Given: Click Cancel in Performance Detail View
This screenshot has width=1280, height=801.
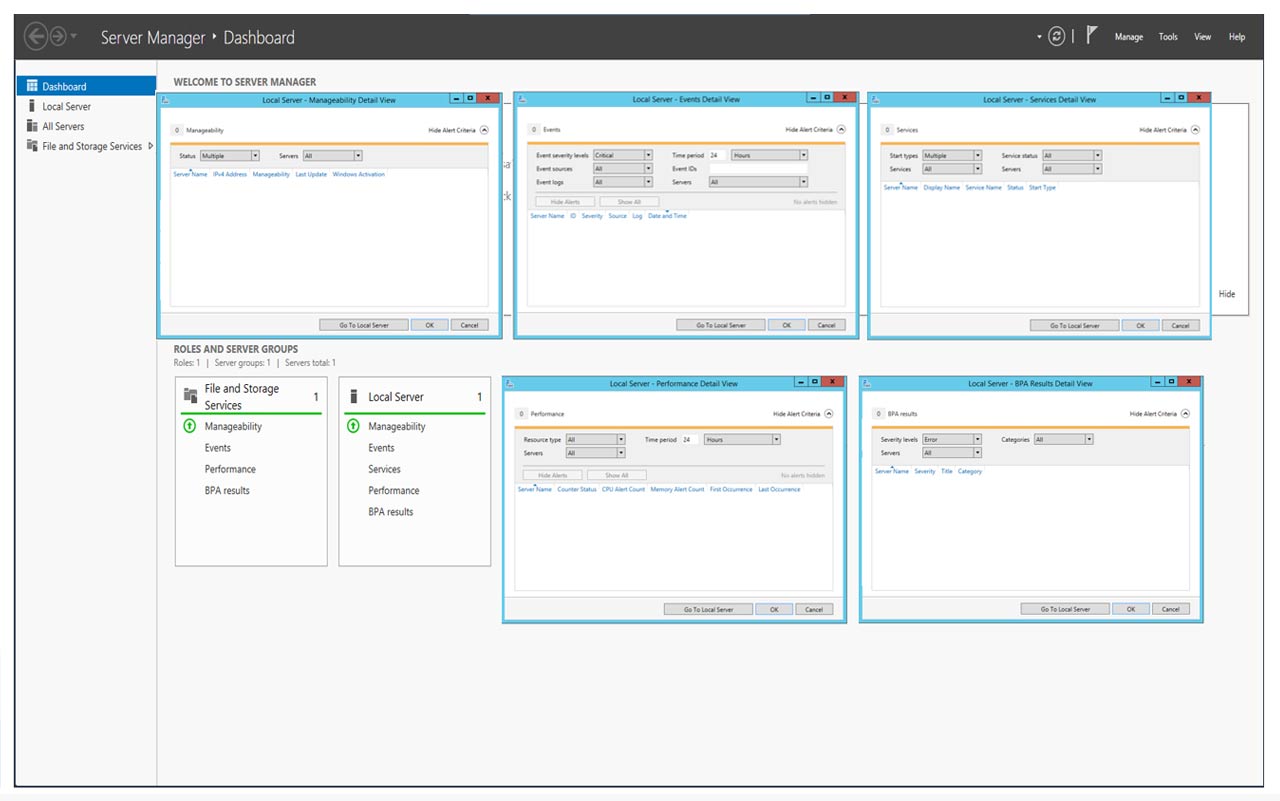Looking at the screenshot, I should click(814, 610).
